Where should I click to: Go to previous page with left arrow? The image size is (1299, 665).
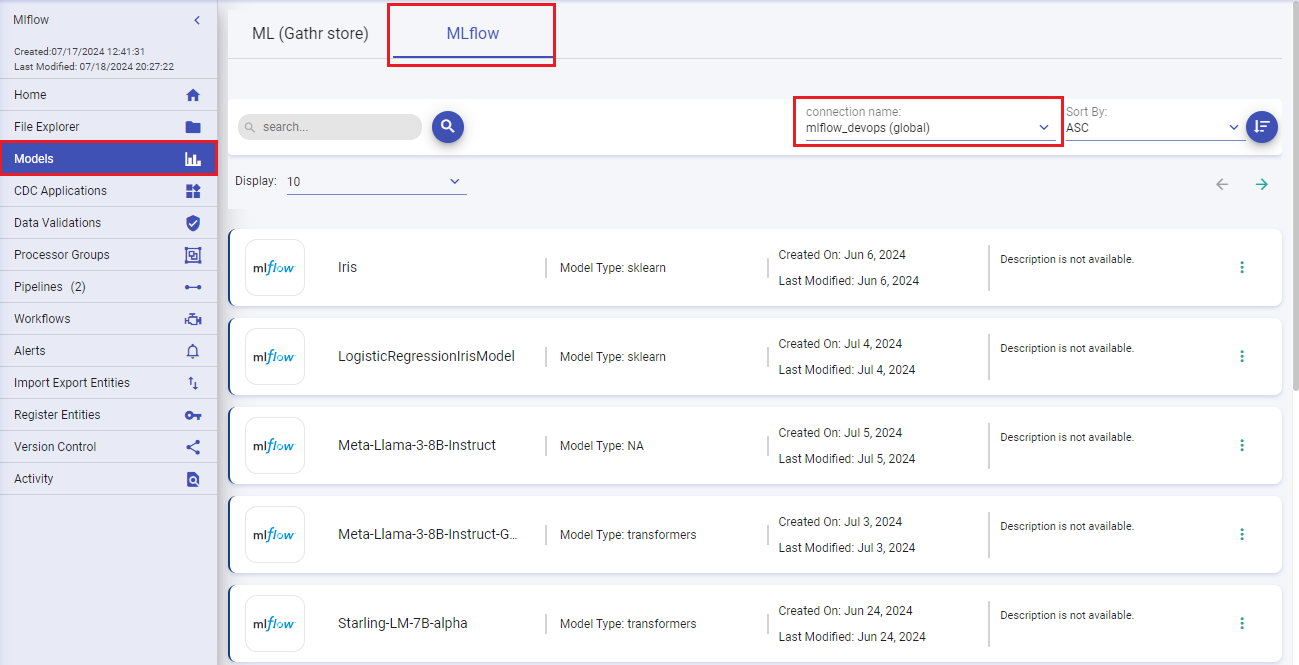tap(1222, 184)
